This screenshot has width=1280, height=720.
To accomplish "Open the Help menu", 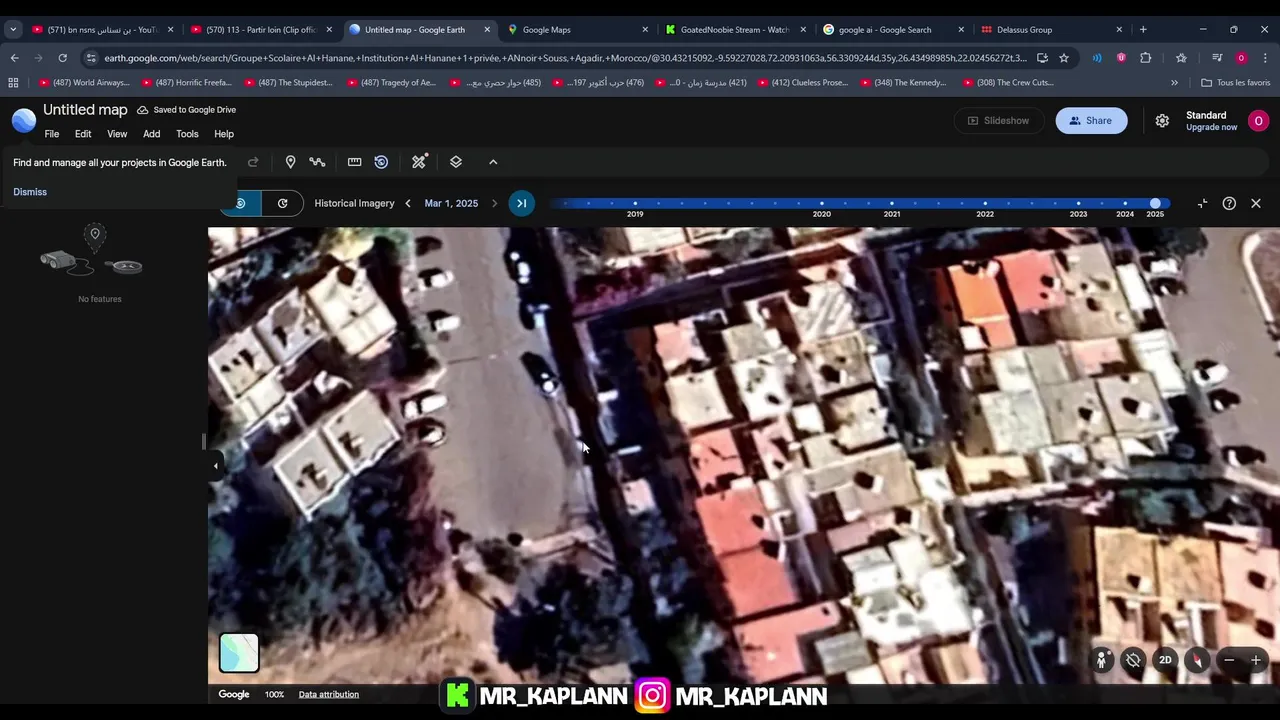I will click(224, 134).
